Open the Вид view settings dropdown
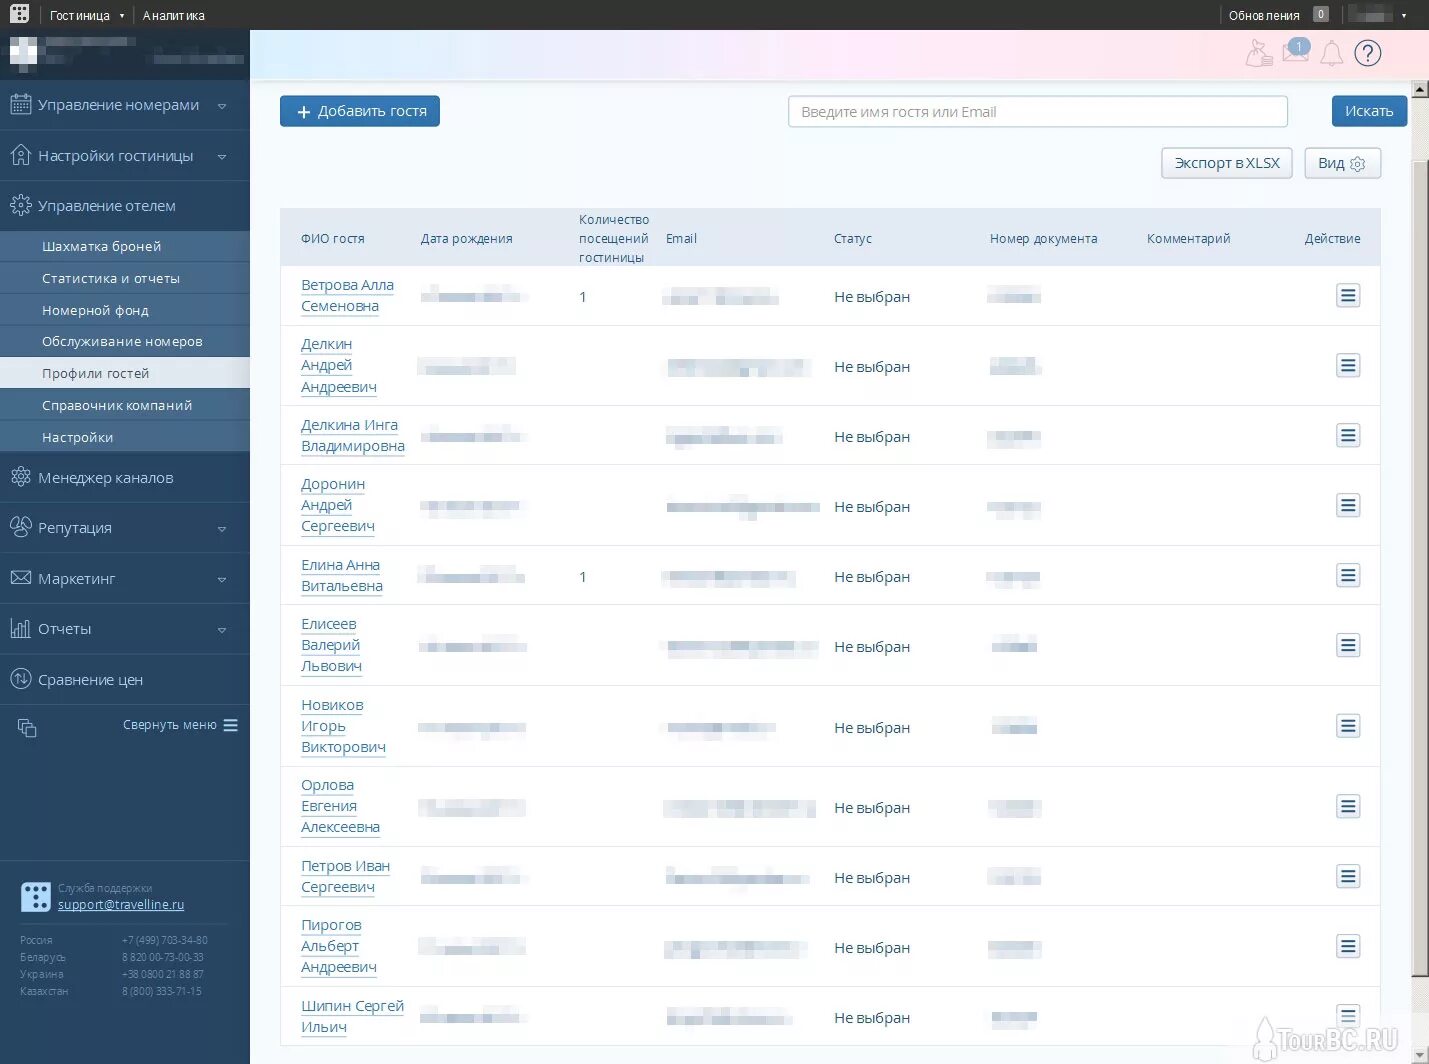 (x=1342, y=163)
